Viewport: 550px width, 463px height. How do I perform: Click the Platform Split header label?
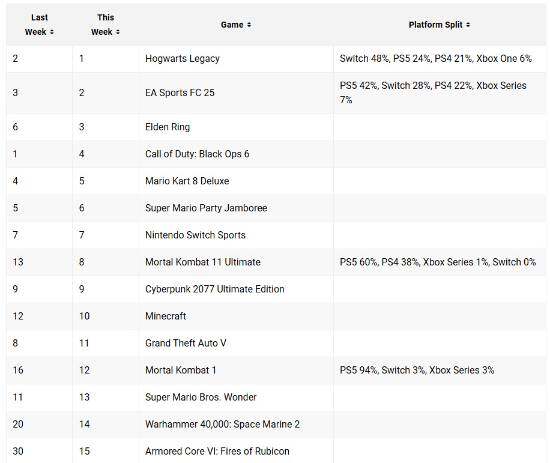coord(435,25)
